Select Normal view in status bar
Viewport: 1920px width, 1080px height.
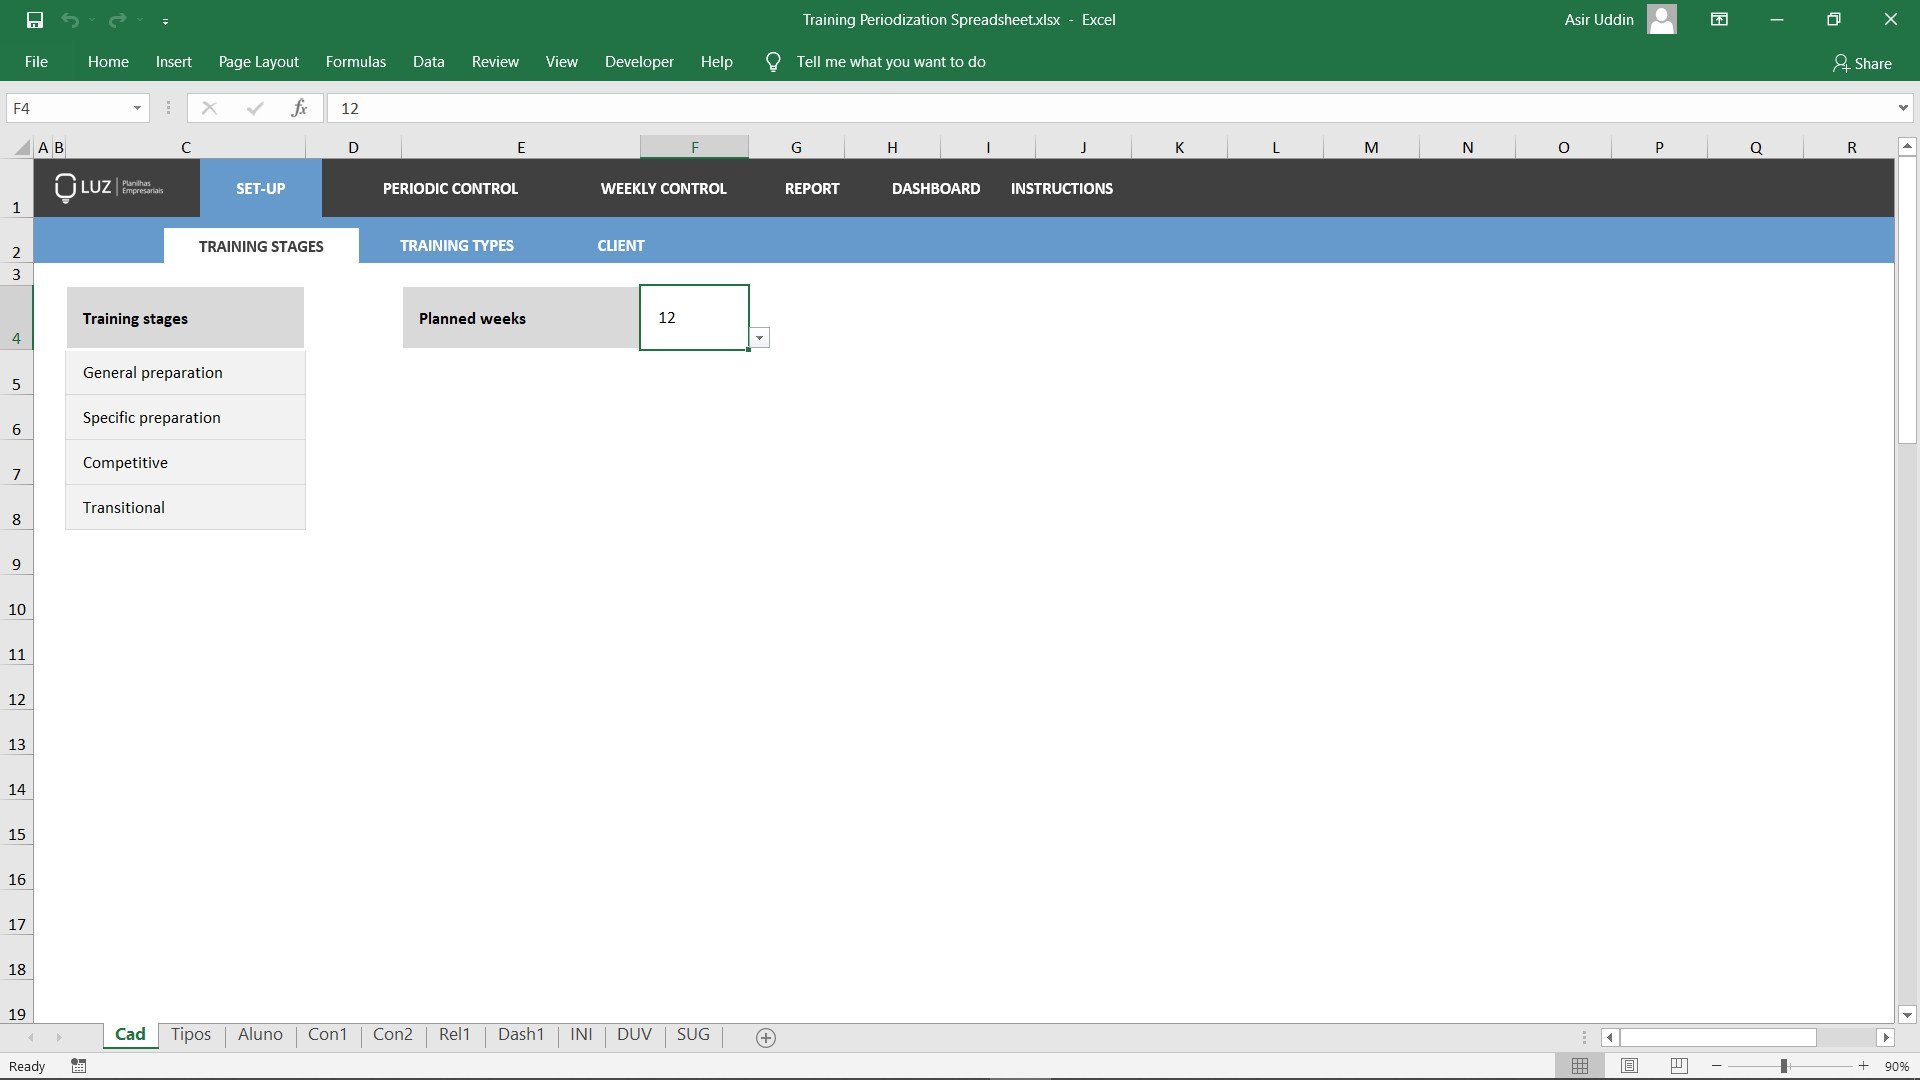tap(1580, 1066)
